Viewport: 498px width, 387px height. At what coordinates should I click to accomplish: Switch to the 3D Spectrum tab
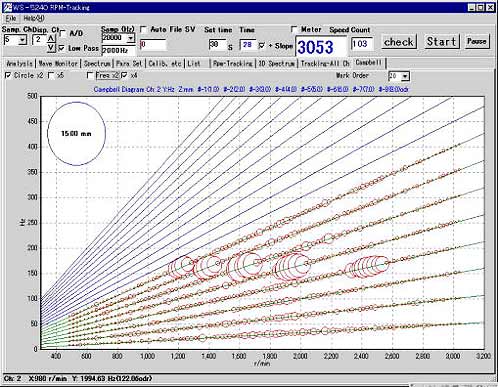[277, 63]
